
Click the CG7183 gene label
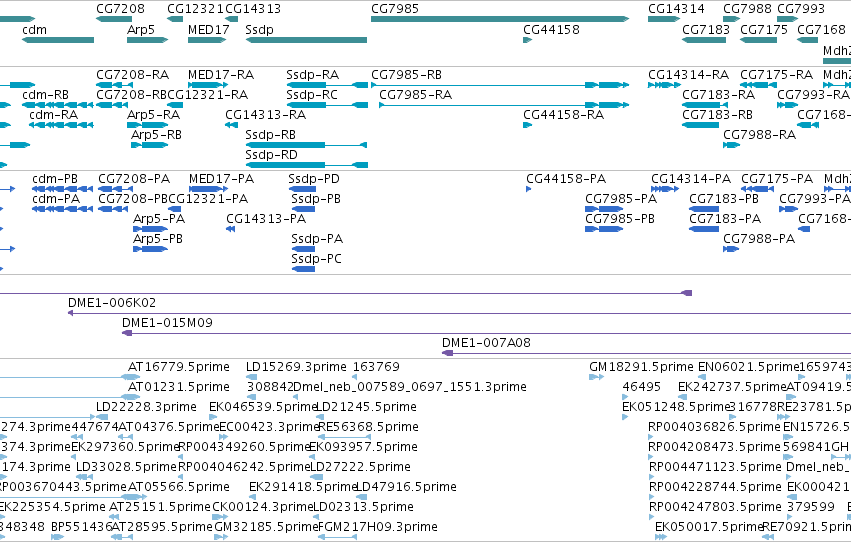click(706, 29)
